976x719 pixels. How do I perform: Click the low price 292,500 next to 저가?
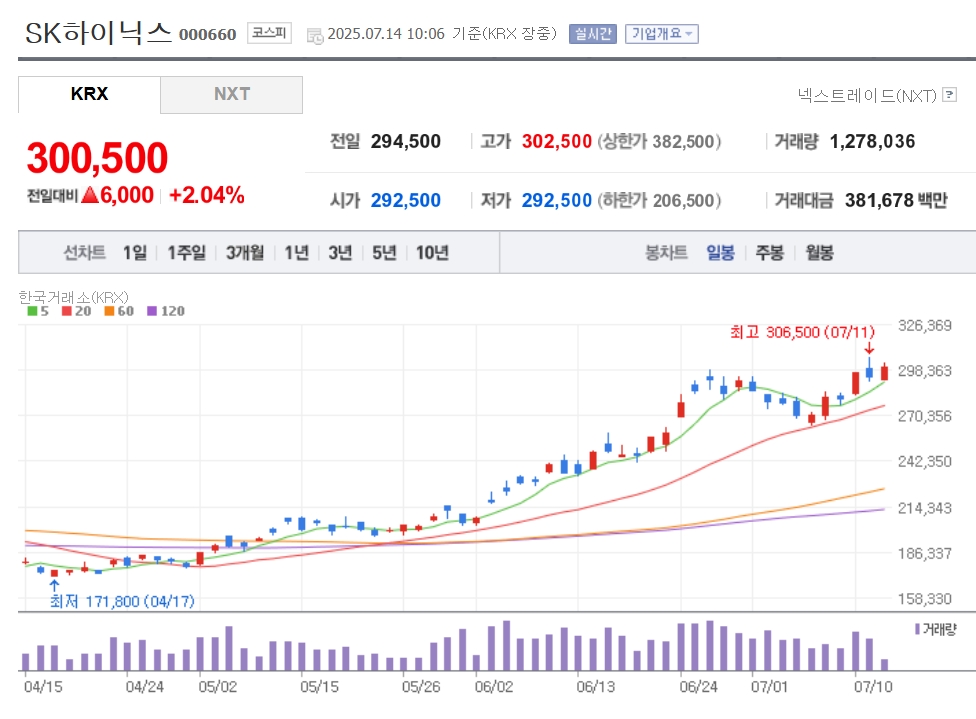click(556, 200)
